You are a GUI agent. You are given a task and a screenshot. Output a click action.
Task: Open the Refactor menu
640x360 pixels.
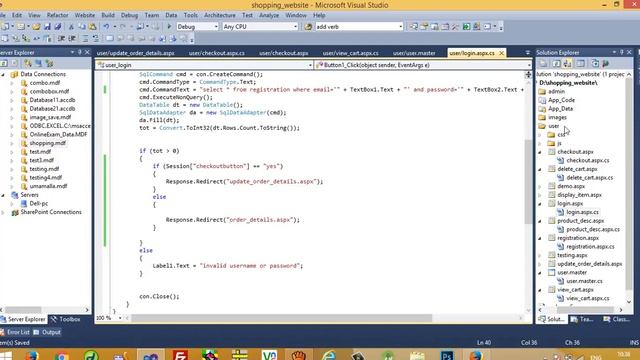point(58,15)
